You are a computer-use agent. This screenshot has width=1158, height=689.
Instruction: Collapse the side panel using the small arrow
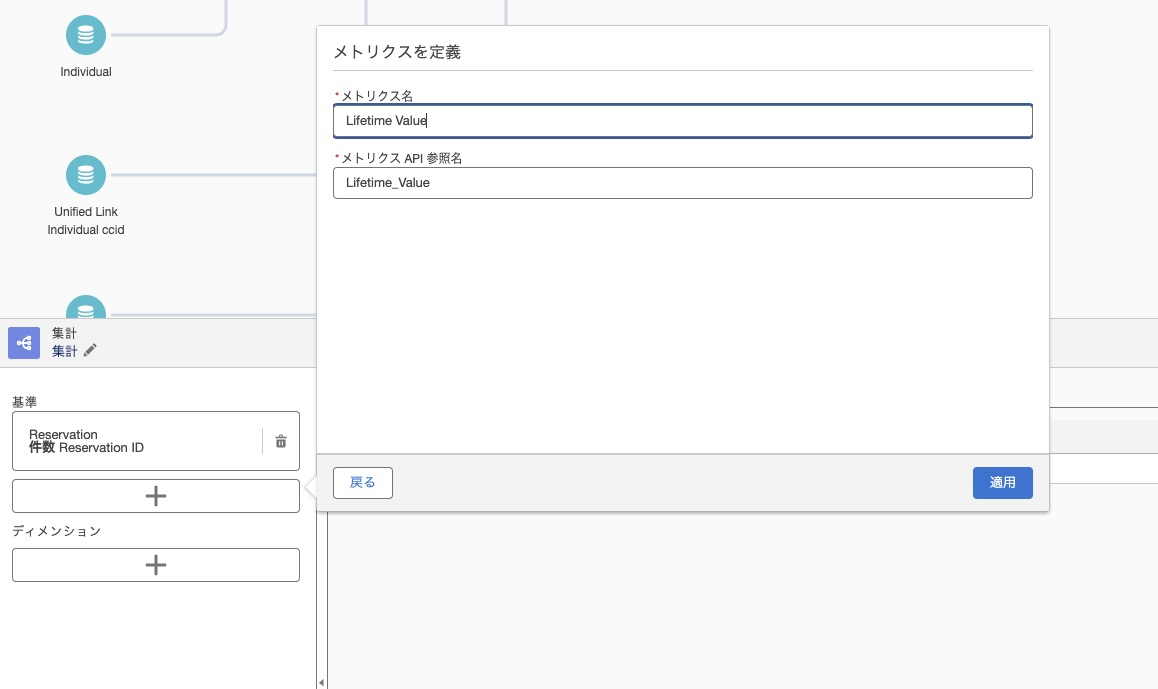(321, 682)
